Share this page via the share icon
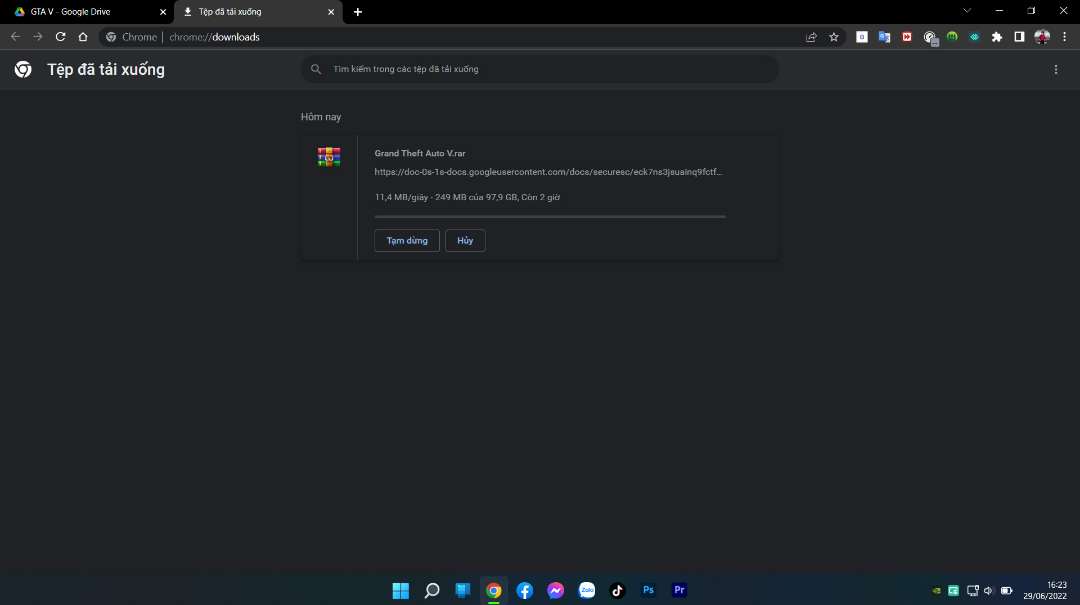 [x=811, y=37]
